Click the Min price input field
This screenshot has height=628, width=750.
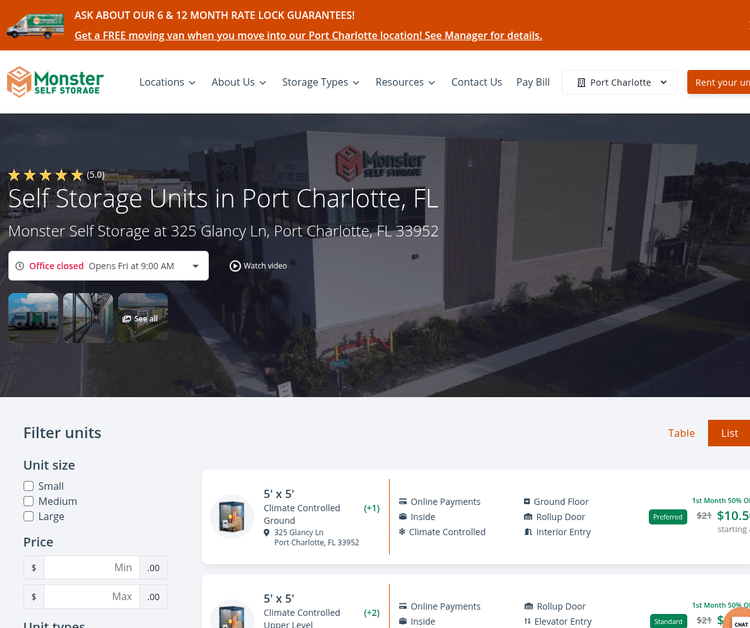pos(91,568)
